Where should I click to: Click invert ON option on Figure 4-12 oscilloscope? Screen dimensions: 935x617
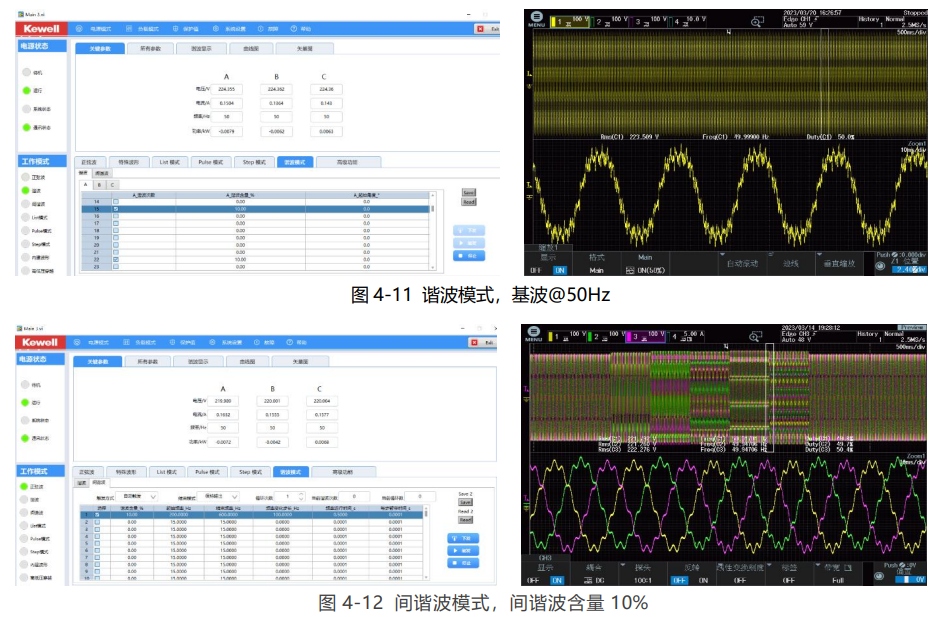coord(703,580)
